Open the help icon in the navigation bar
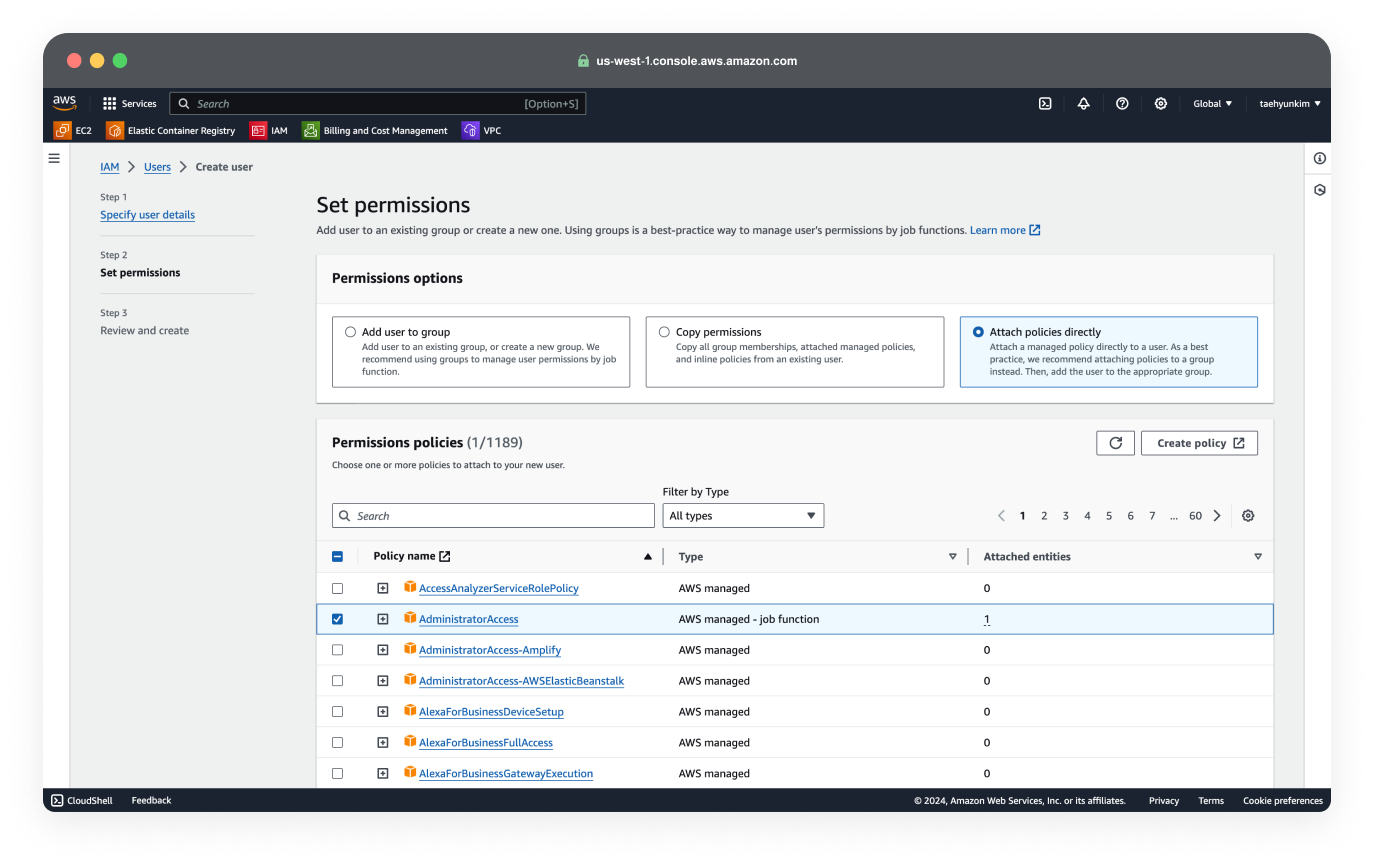The width and height of the screenshot is (1374, 865). pos(1122,103)
